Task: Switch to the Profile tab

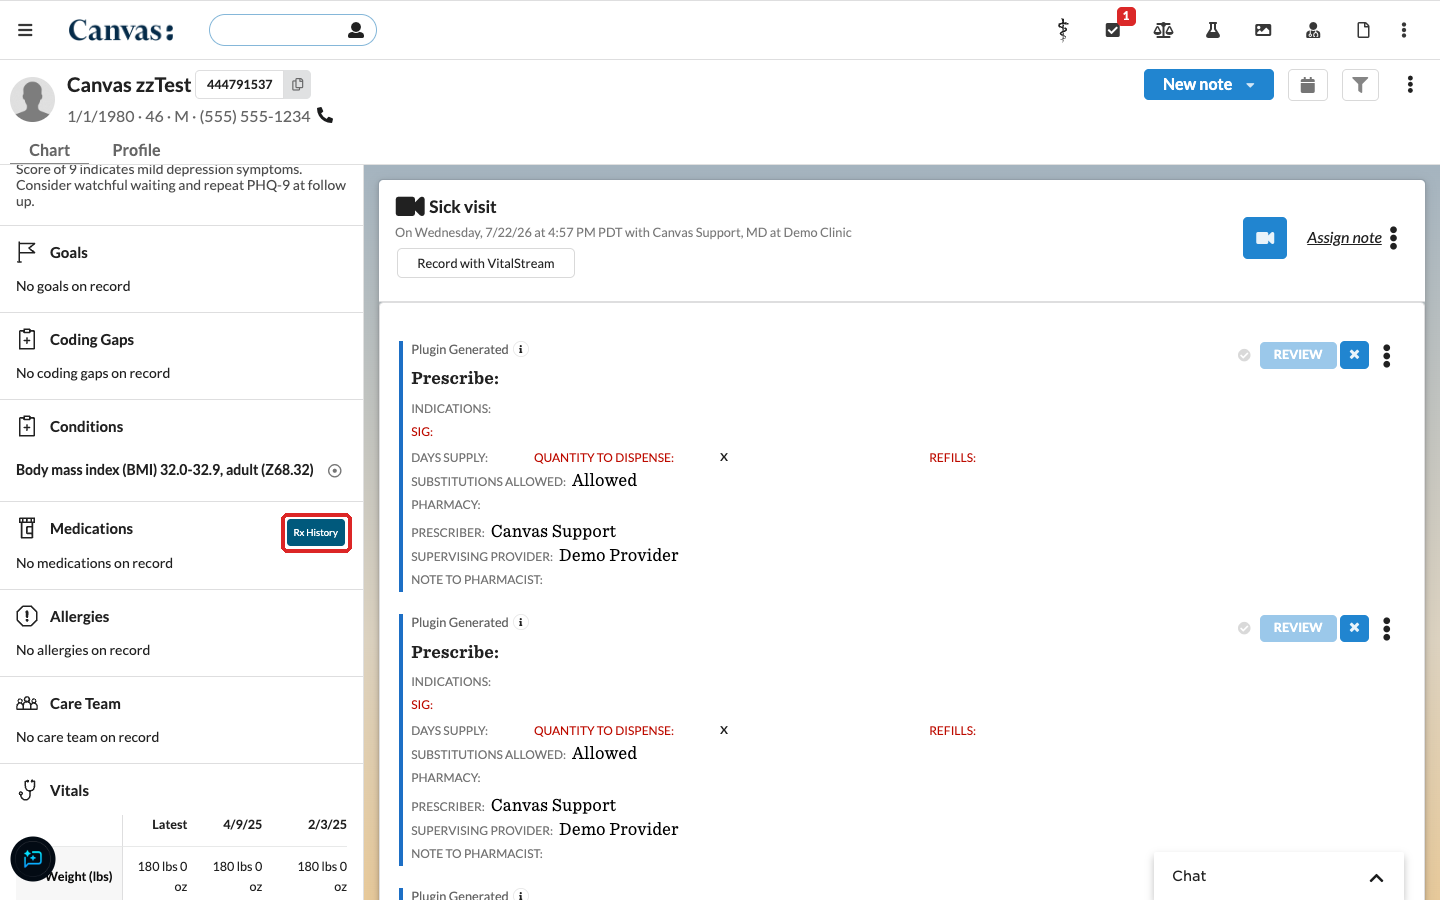Action: [136, 150]
